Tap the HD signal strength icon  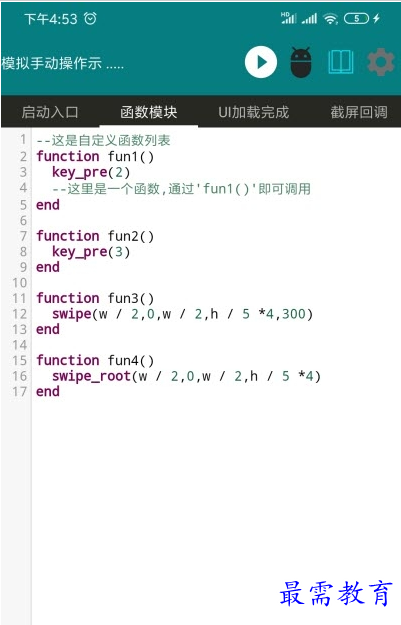[x=289, y=18]
